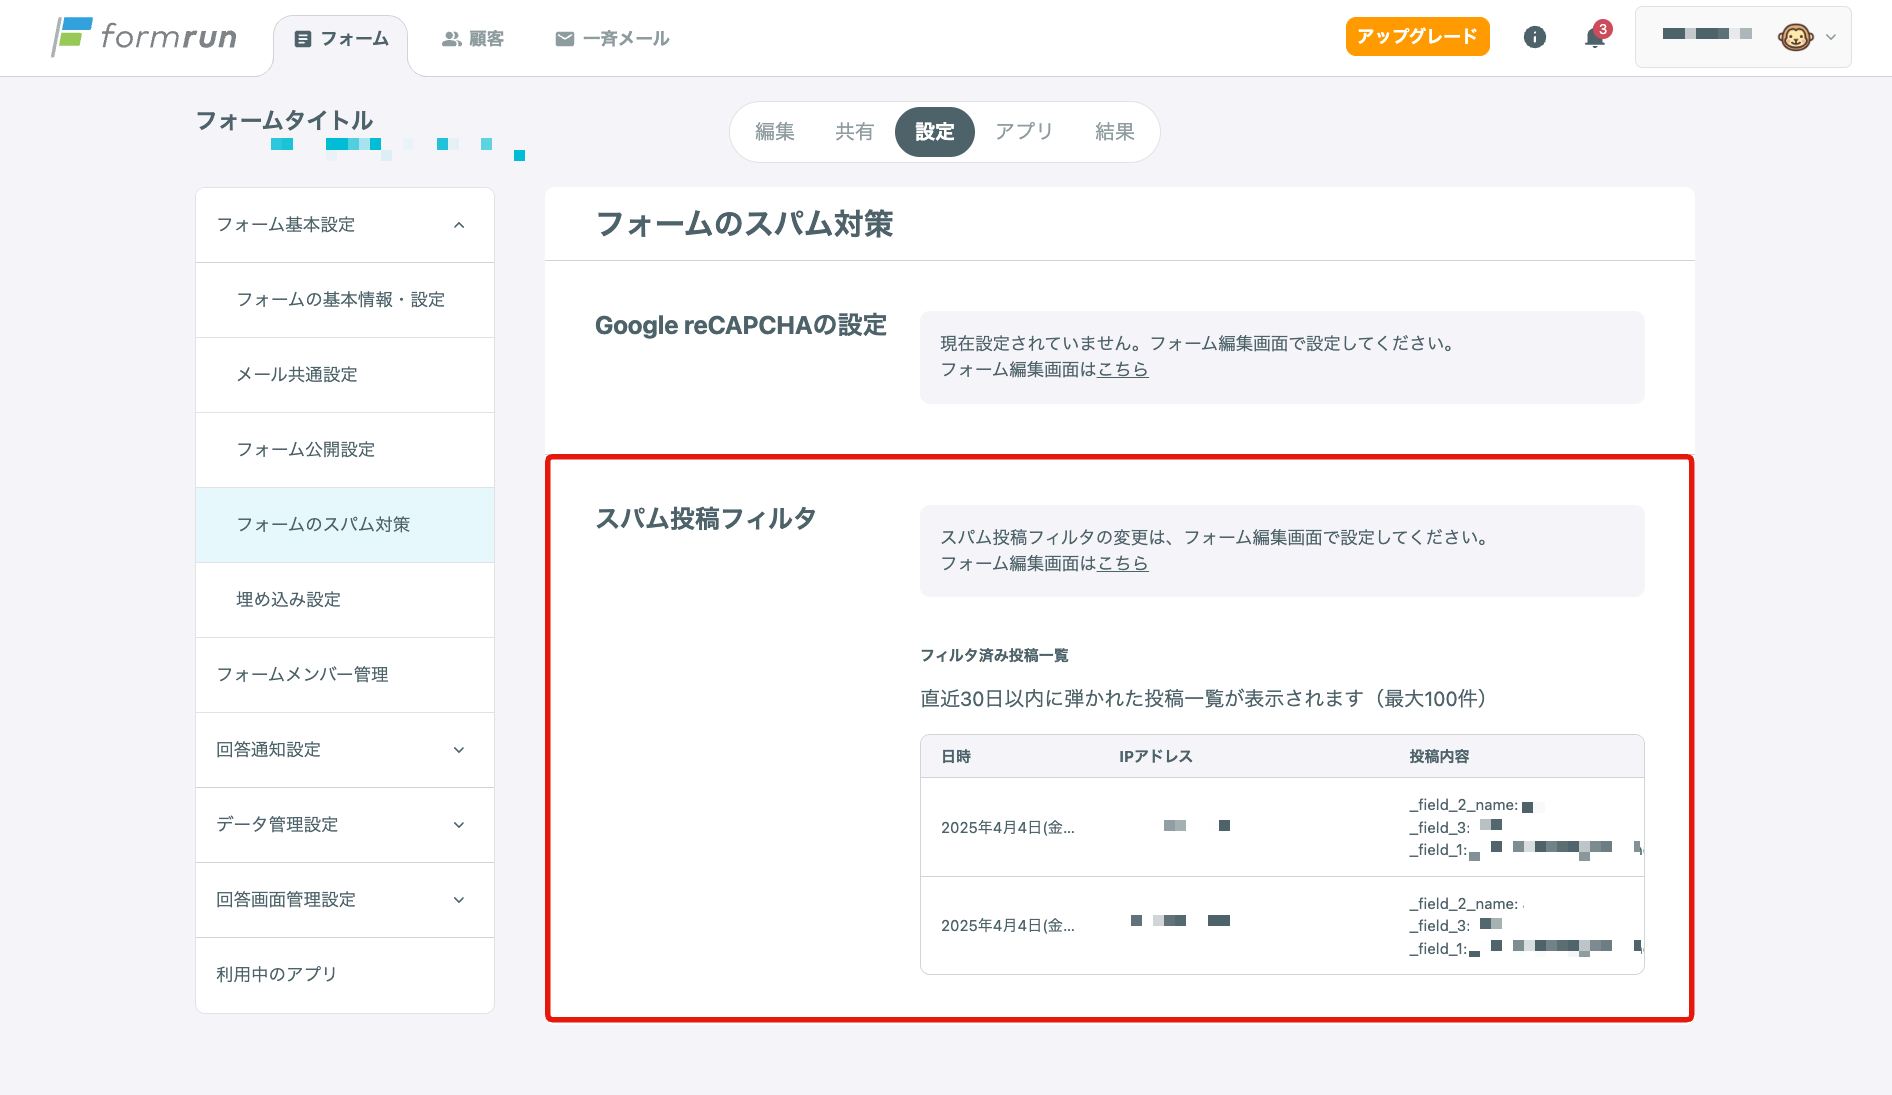Click the フォームタイトル heading
The width and height of the screenshot is (1892, 1095).
click(284, 121)
